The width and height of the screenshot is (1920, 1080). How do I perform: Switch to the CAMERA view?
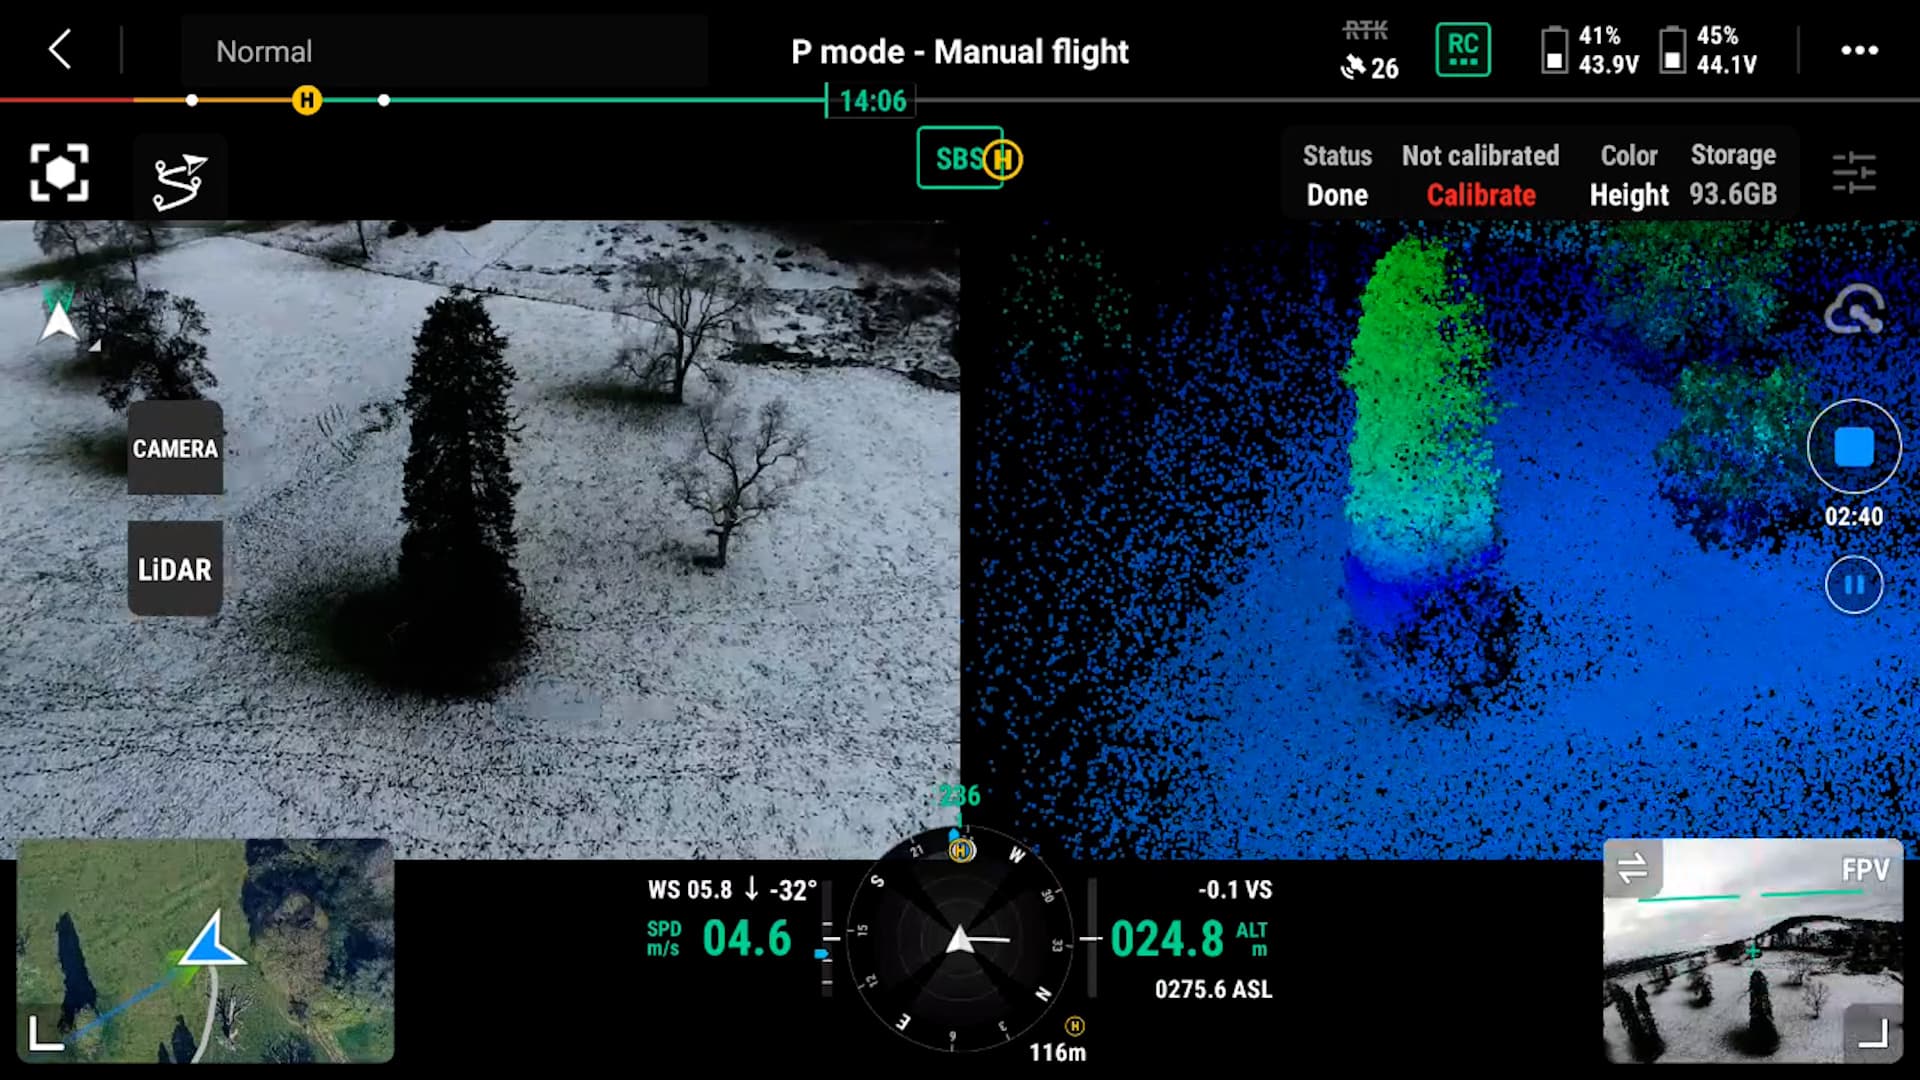[x=175, y=448]
